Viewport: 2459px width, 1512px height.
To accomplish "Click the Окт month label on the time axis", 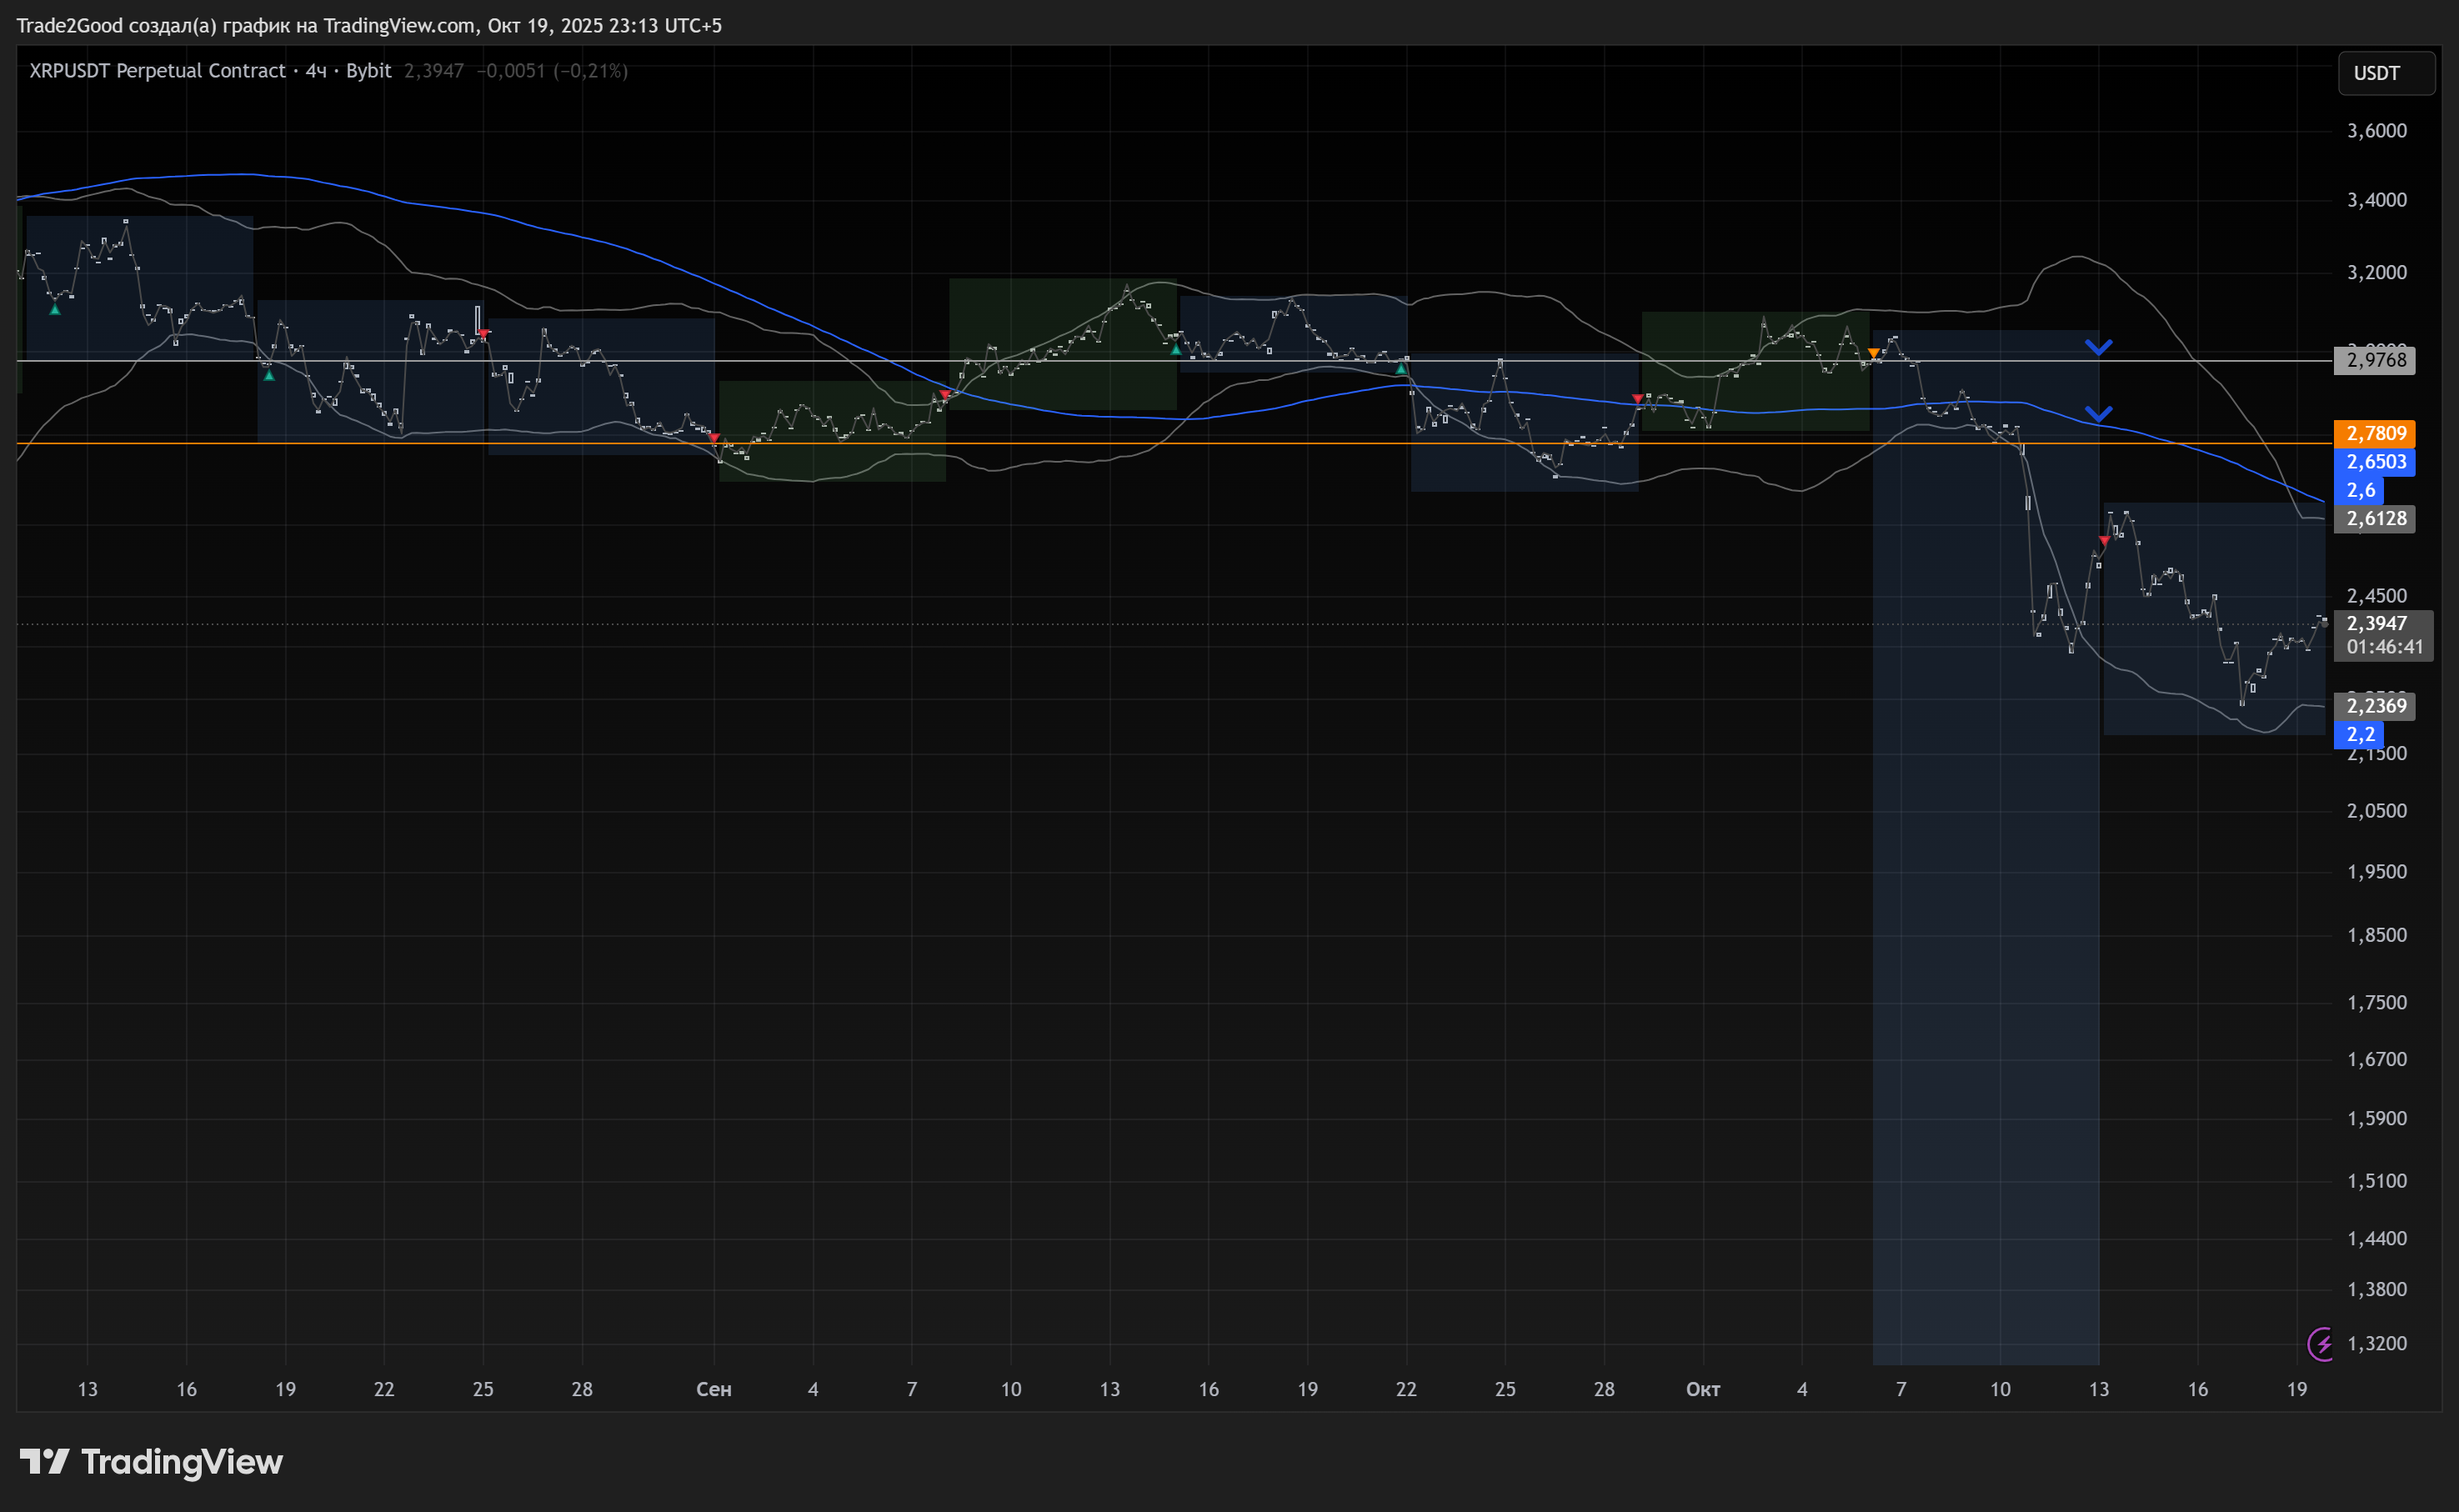I will (x=1702, y=1389).
